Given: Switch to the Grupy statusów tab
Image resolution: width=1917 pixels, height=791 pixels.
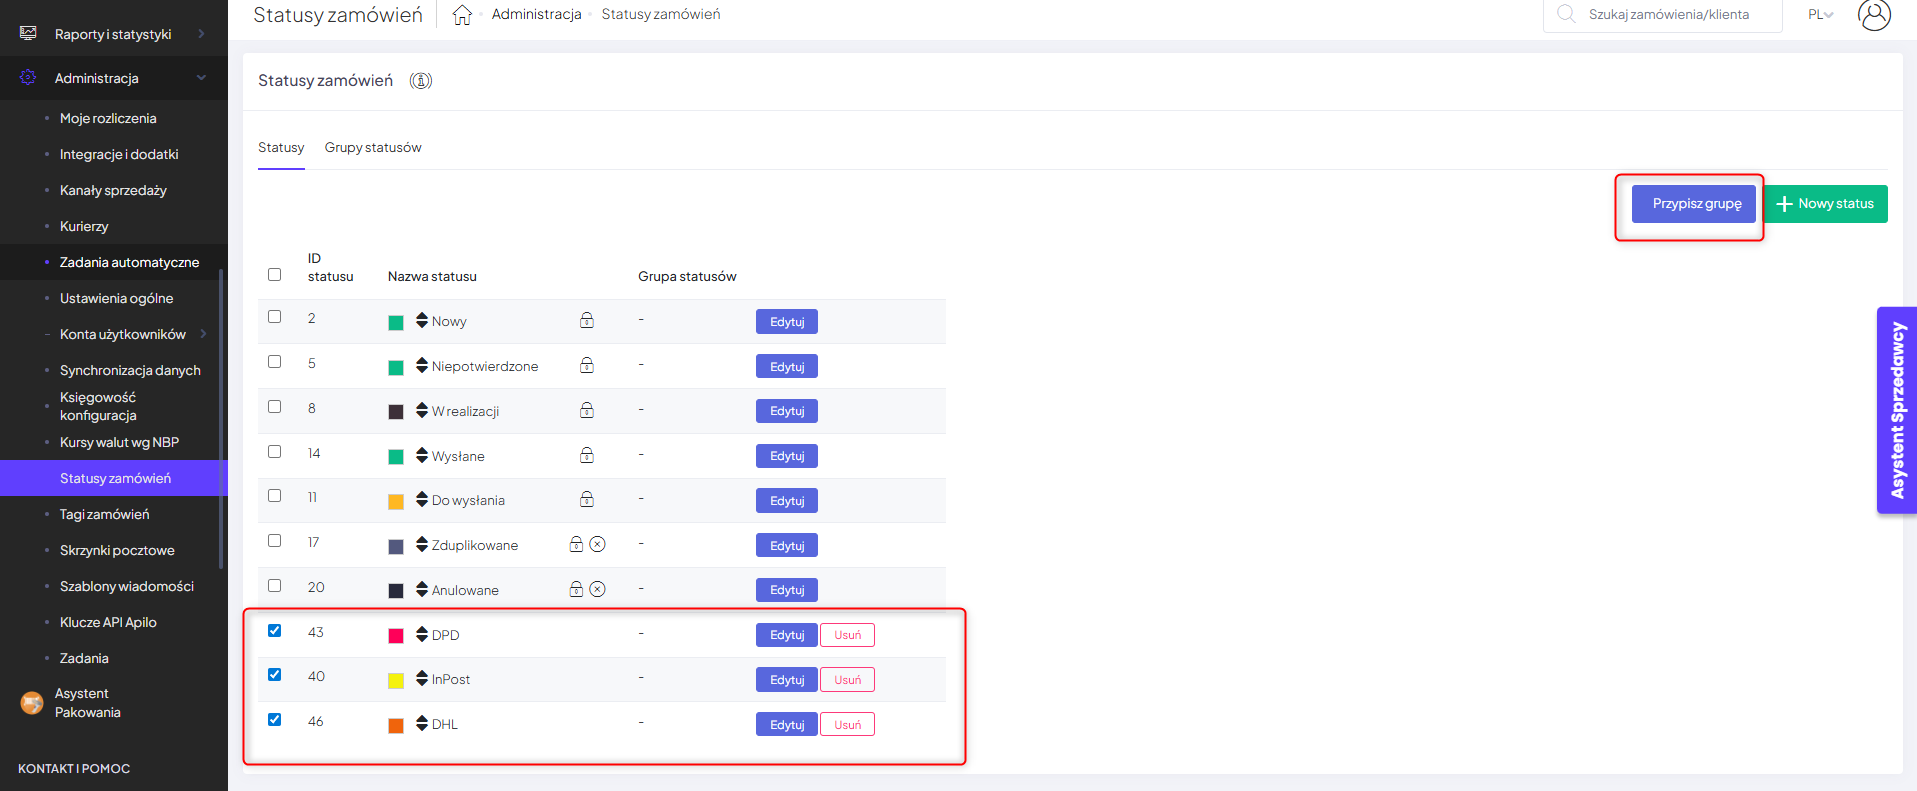Looking at the screenshot, I should pyautogui.click(x=373, y=148).
